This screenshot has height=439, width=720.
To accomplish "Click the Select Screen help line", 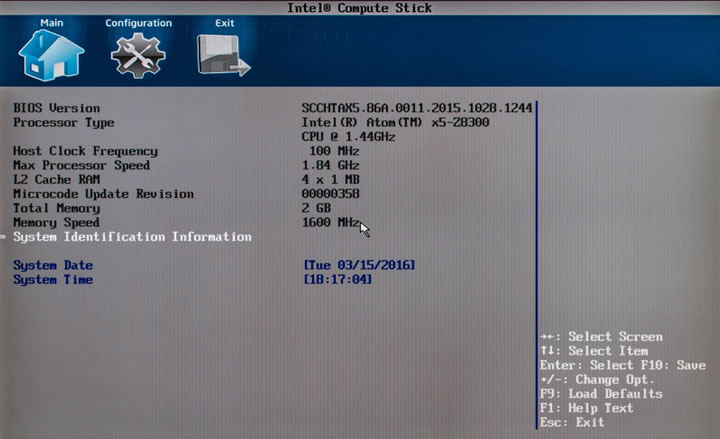I will pos(602,337).
